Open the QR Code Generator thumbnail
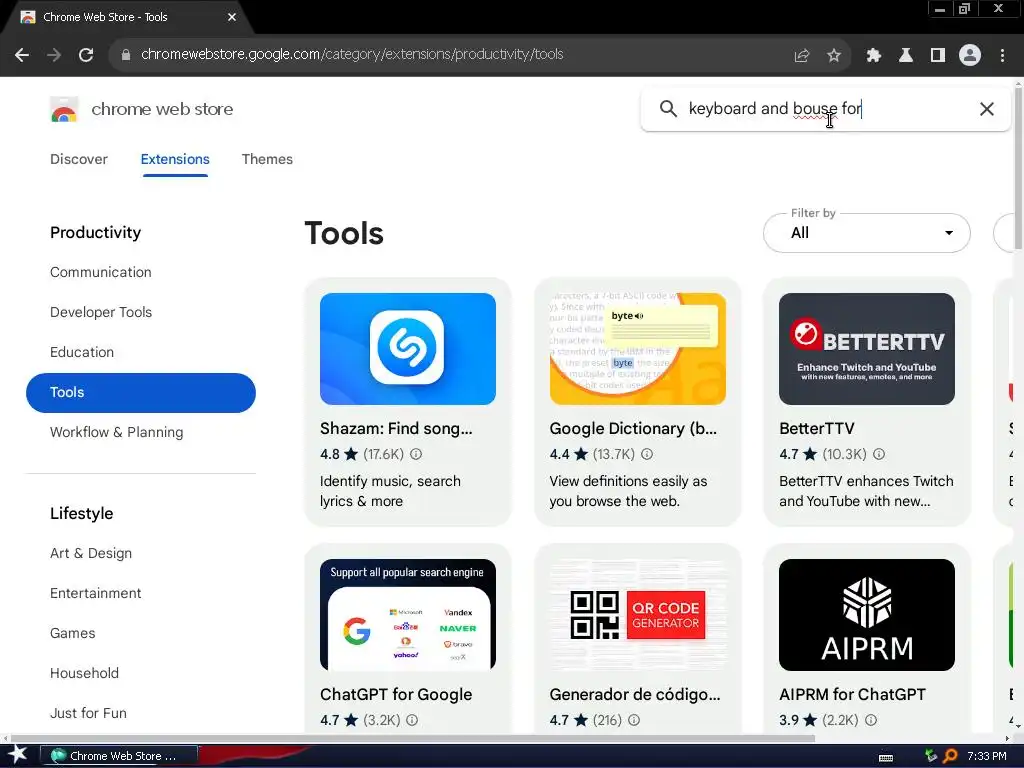 637,615
